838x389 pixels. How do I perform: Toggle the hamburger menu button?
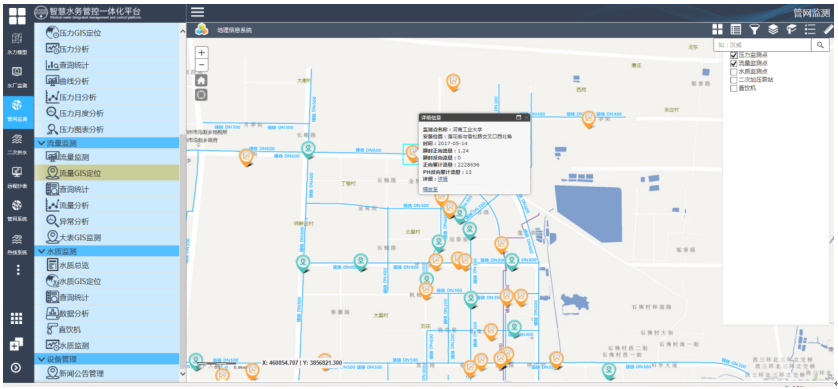coord(198,12)
